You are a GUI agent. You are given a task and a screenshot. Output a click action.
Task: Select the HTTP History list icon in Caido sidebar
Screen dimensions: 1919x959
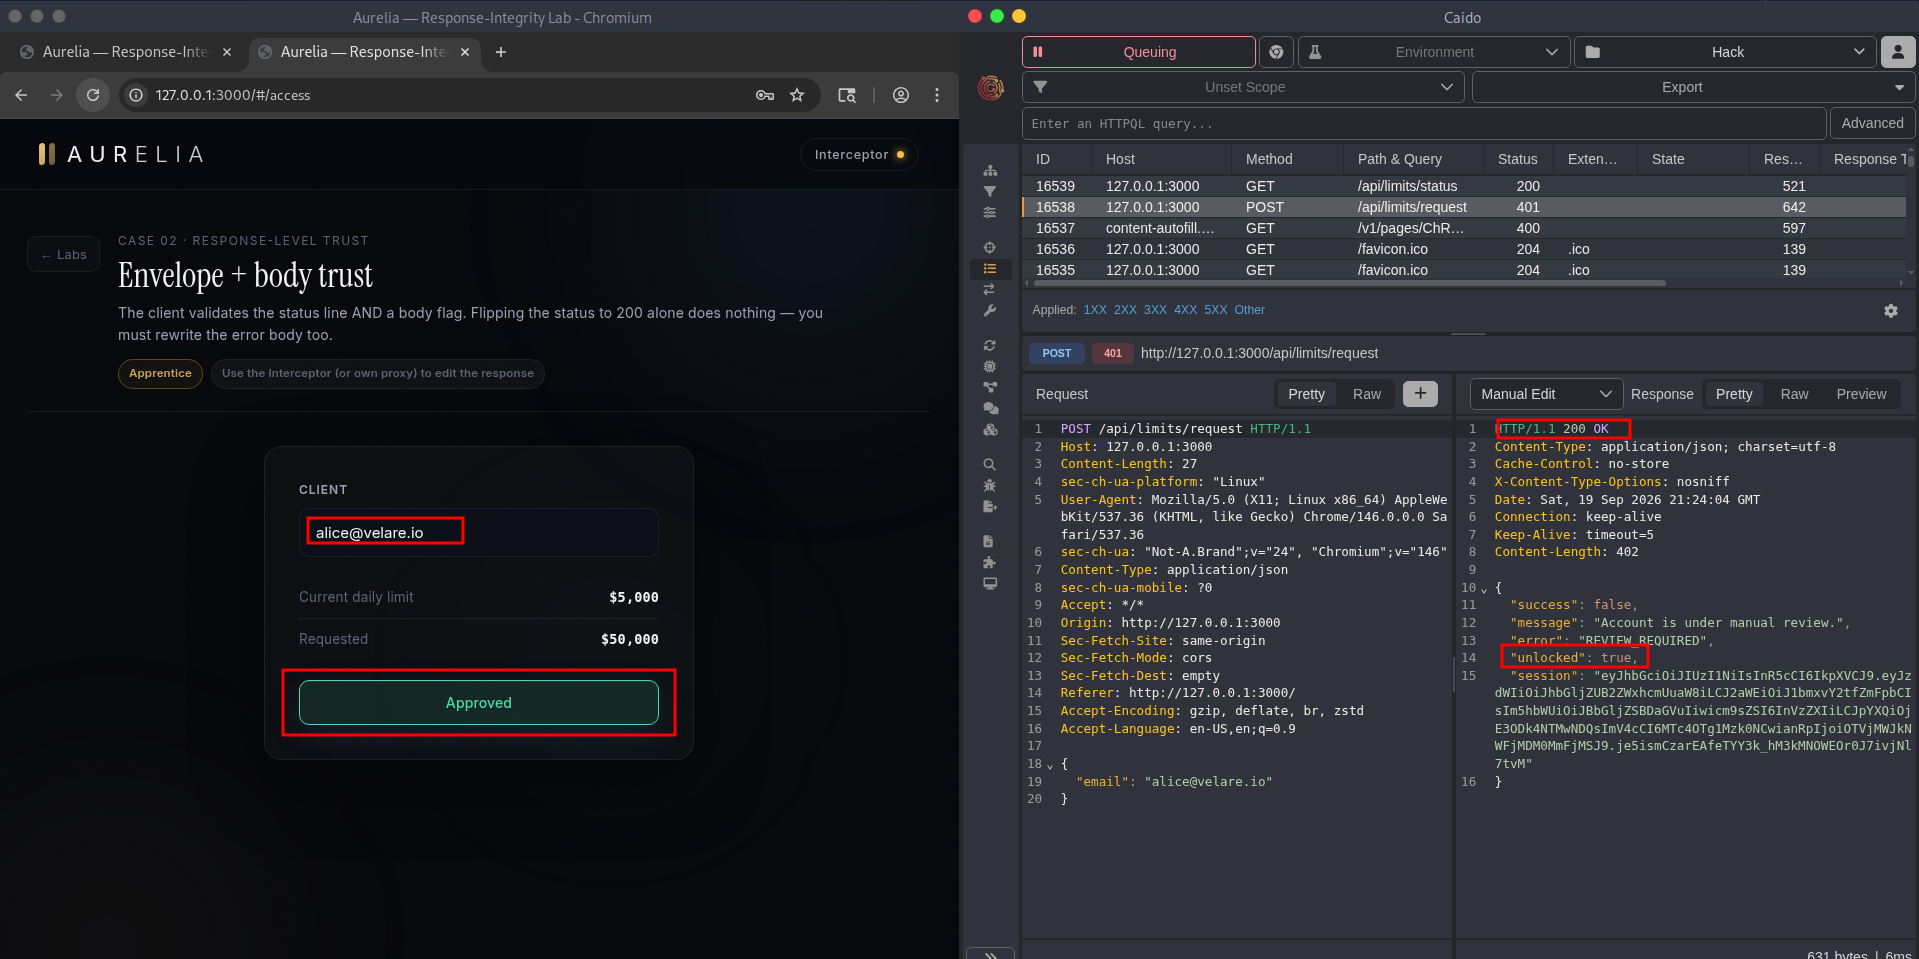pyautogui.click(x=990, y=269)
